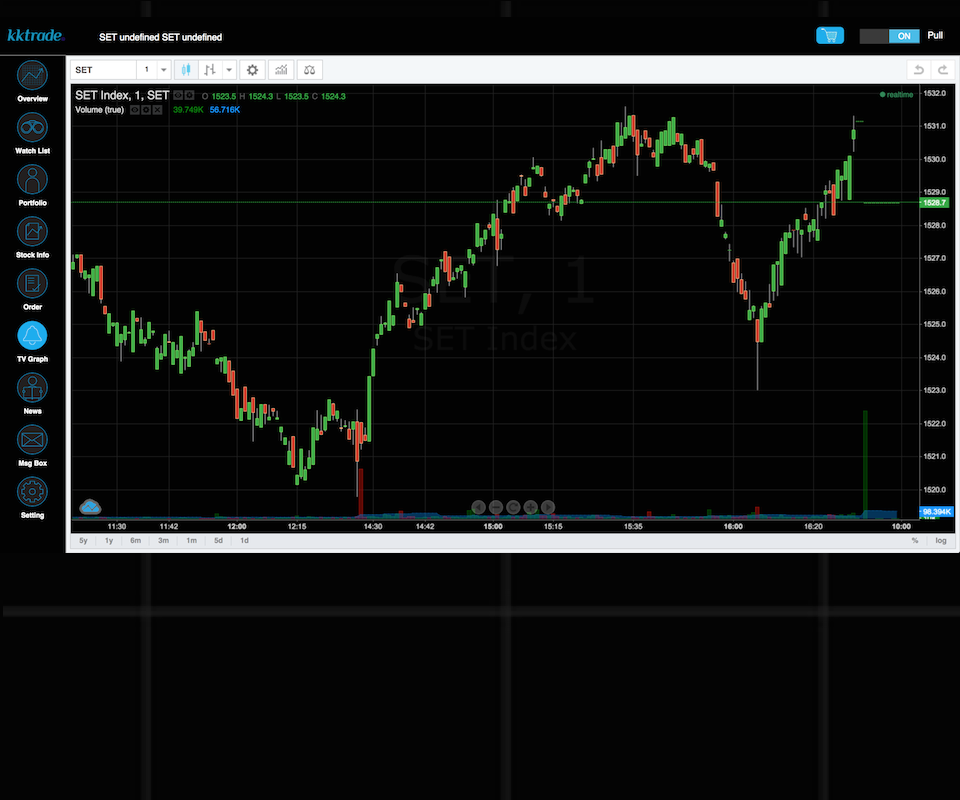Open settings gear for Volume indicator
This screenshot has width=960, height=800.
click(x=146, y=110)
